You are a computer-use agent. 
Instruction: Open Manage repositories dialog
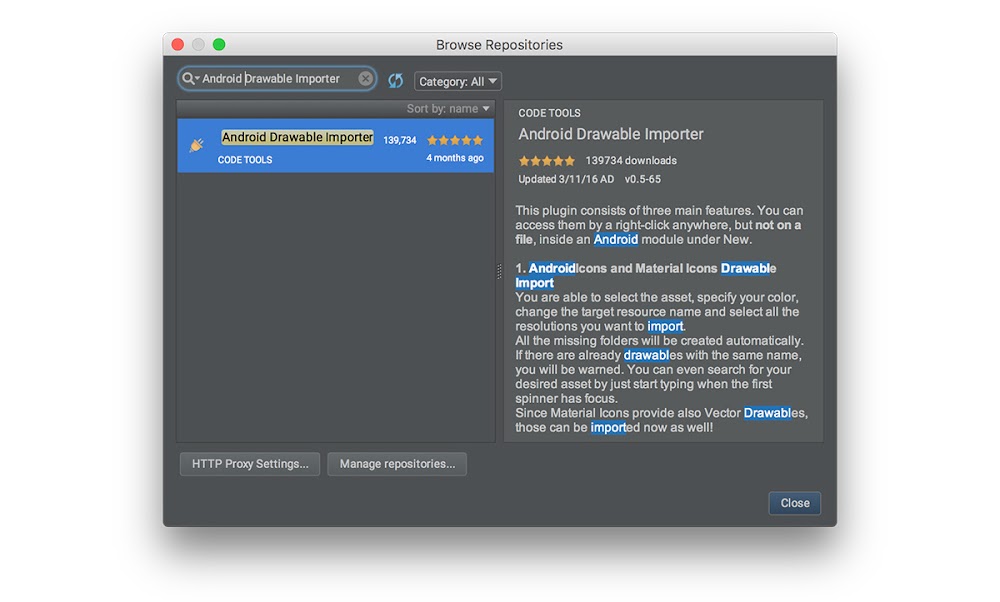pos(397,464)
